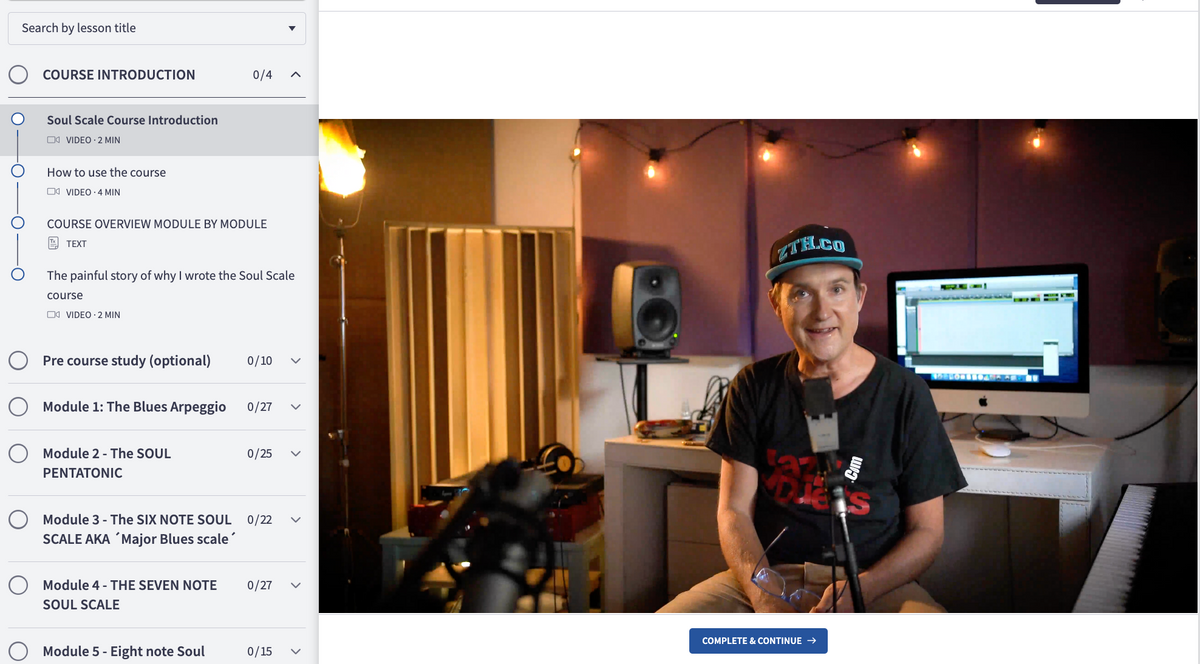The width and height of the screenshot is (1200, 664).
Task: Toggle completion circle for Soul Scale Course Introduction
Action: [x=17, y=119]
